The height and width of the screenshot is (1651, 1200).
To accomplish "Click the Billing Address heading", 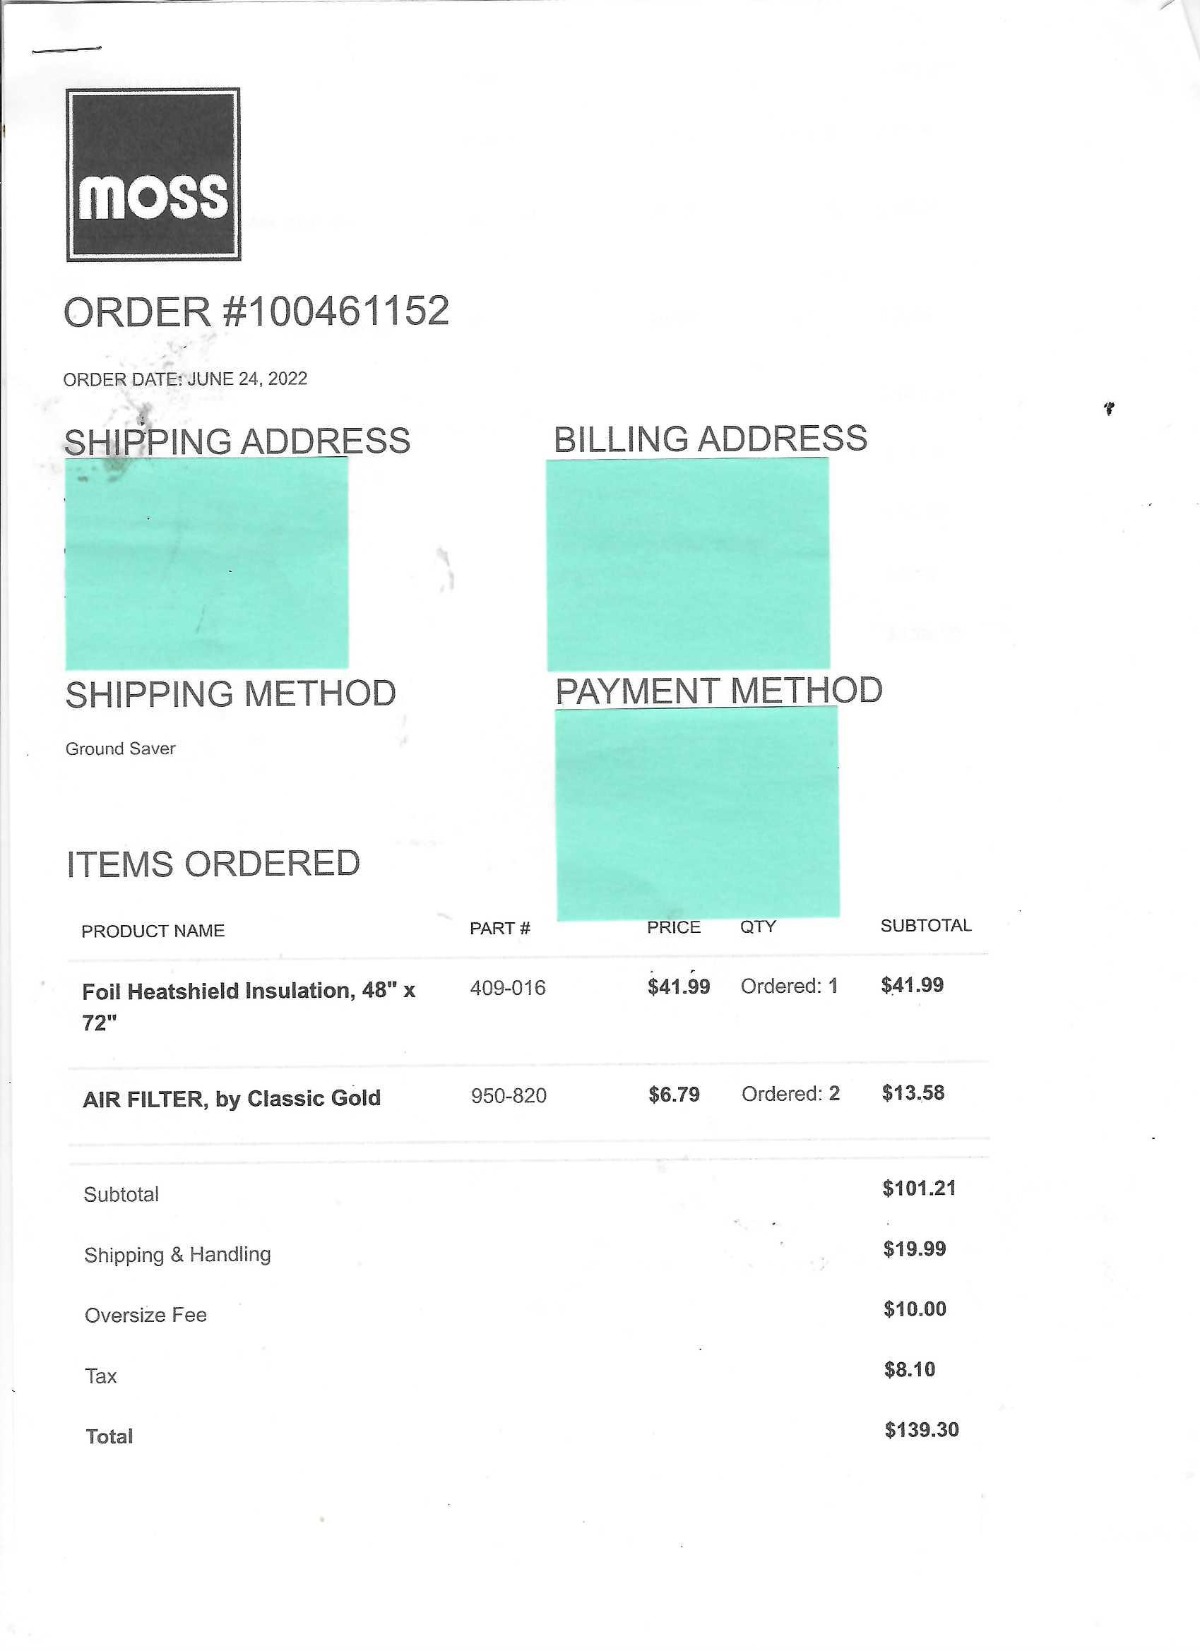I will tap(710, 438).
